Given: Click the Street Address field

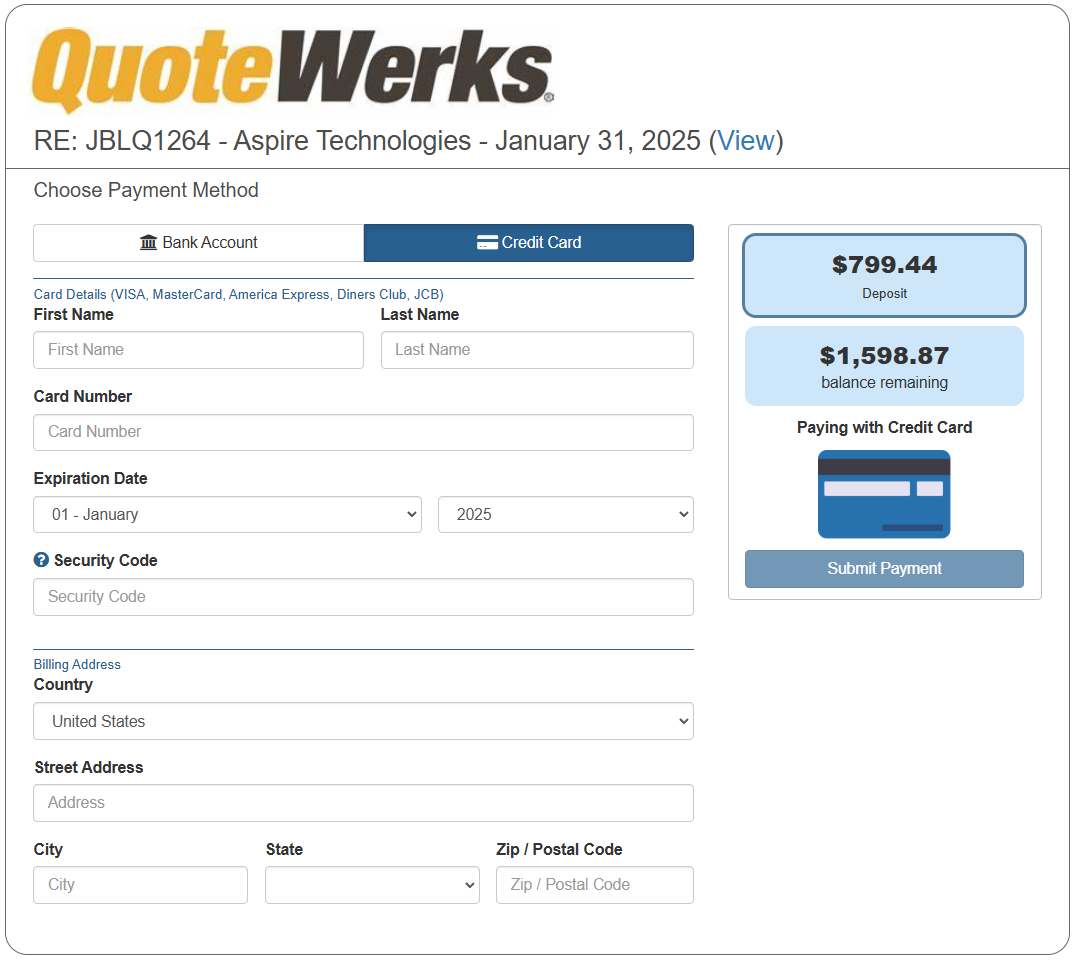Looking at the screenshot, I should coord(363,803).
